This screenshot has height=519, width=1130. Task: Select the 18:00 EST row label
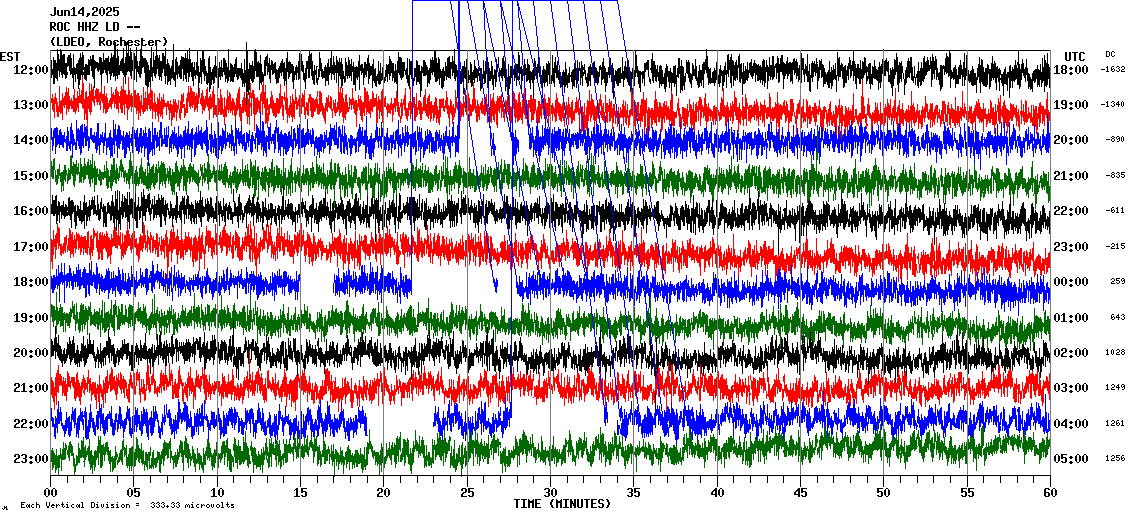coord(32,282)
